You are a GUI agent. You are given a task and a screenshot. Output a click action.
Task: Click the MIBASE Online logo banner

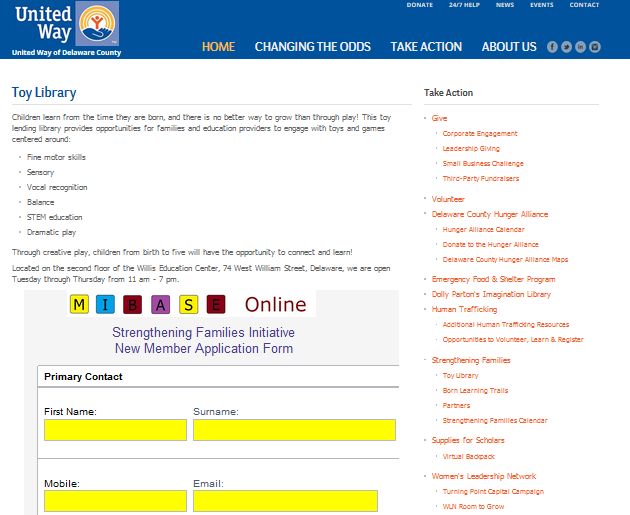191,304
